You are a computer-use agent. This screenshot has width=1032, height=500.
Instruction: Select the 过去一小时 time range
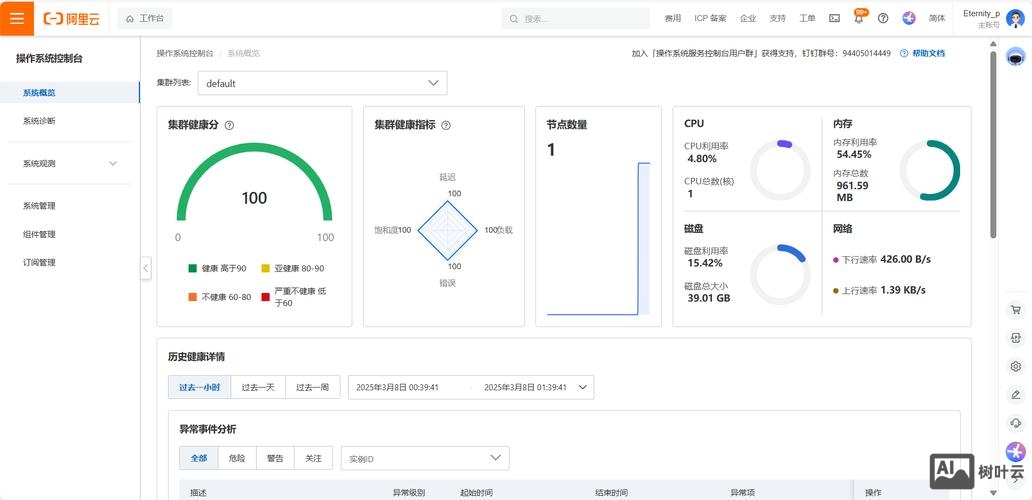(199, 388)
